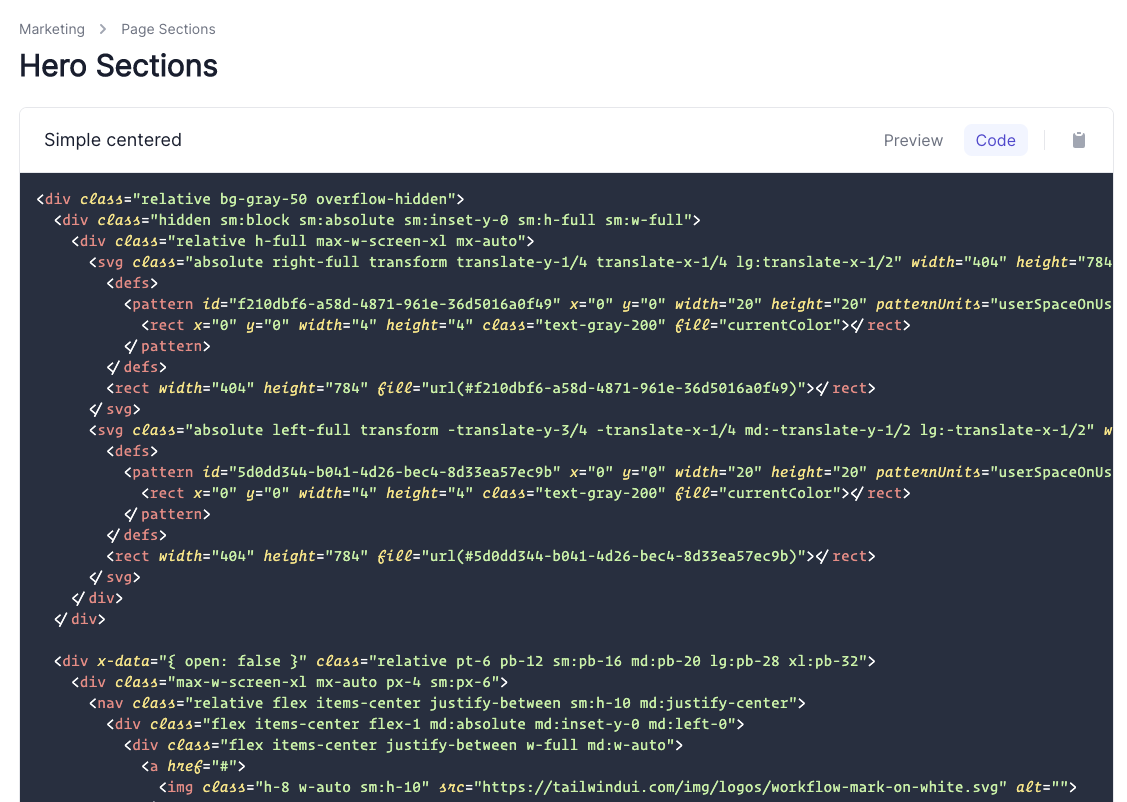This screenshot has height=802, width=1127.
Task: Click the breadcrumb chevron separator
Action: tap(103, 29)
